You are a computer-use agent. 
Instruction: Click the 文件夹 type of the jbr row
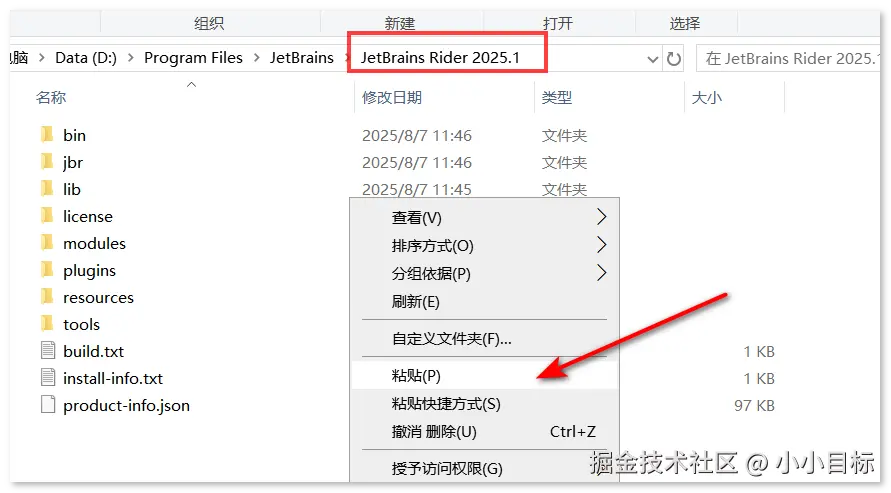click(564, 162)
